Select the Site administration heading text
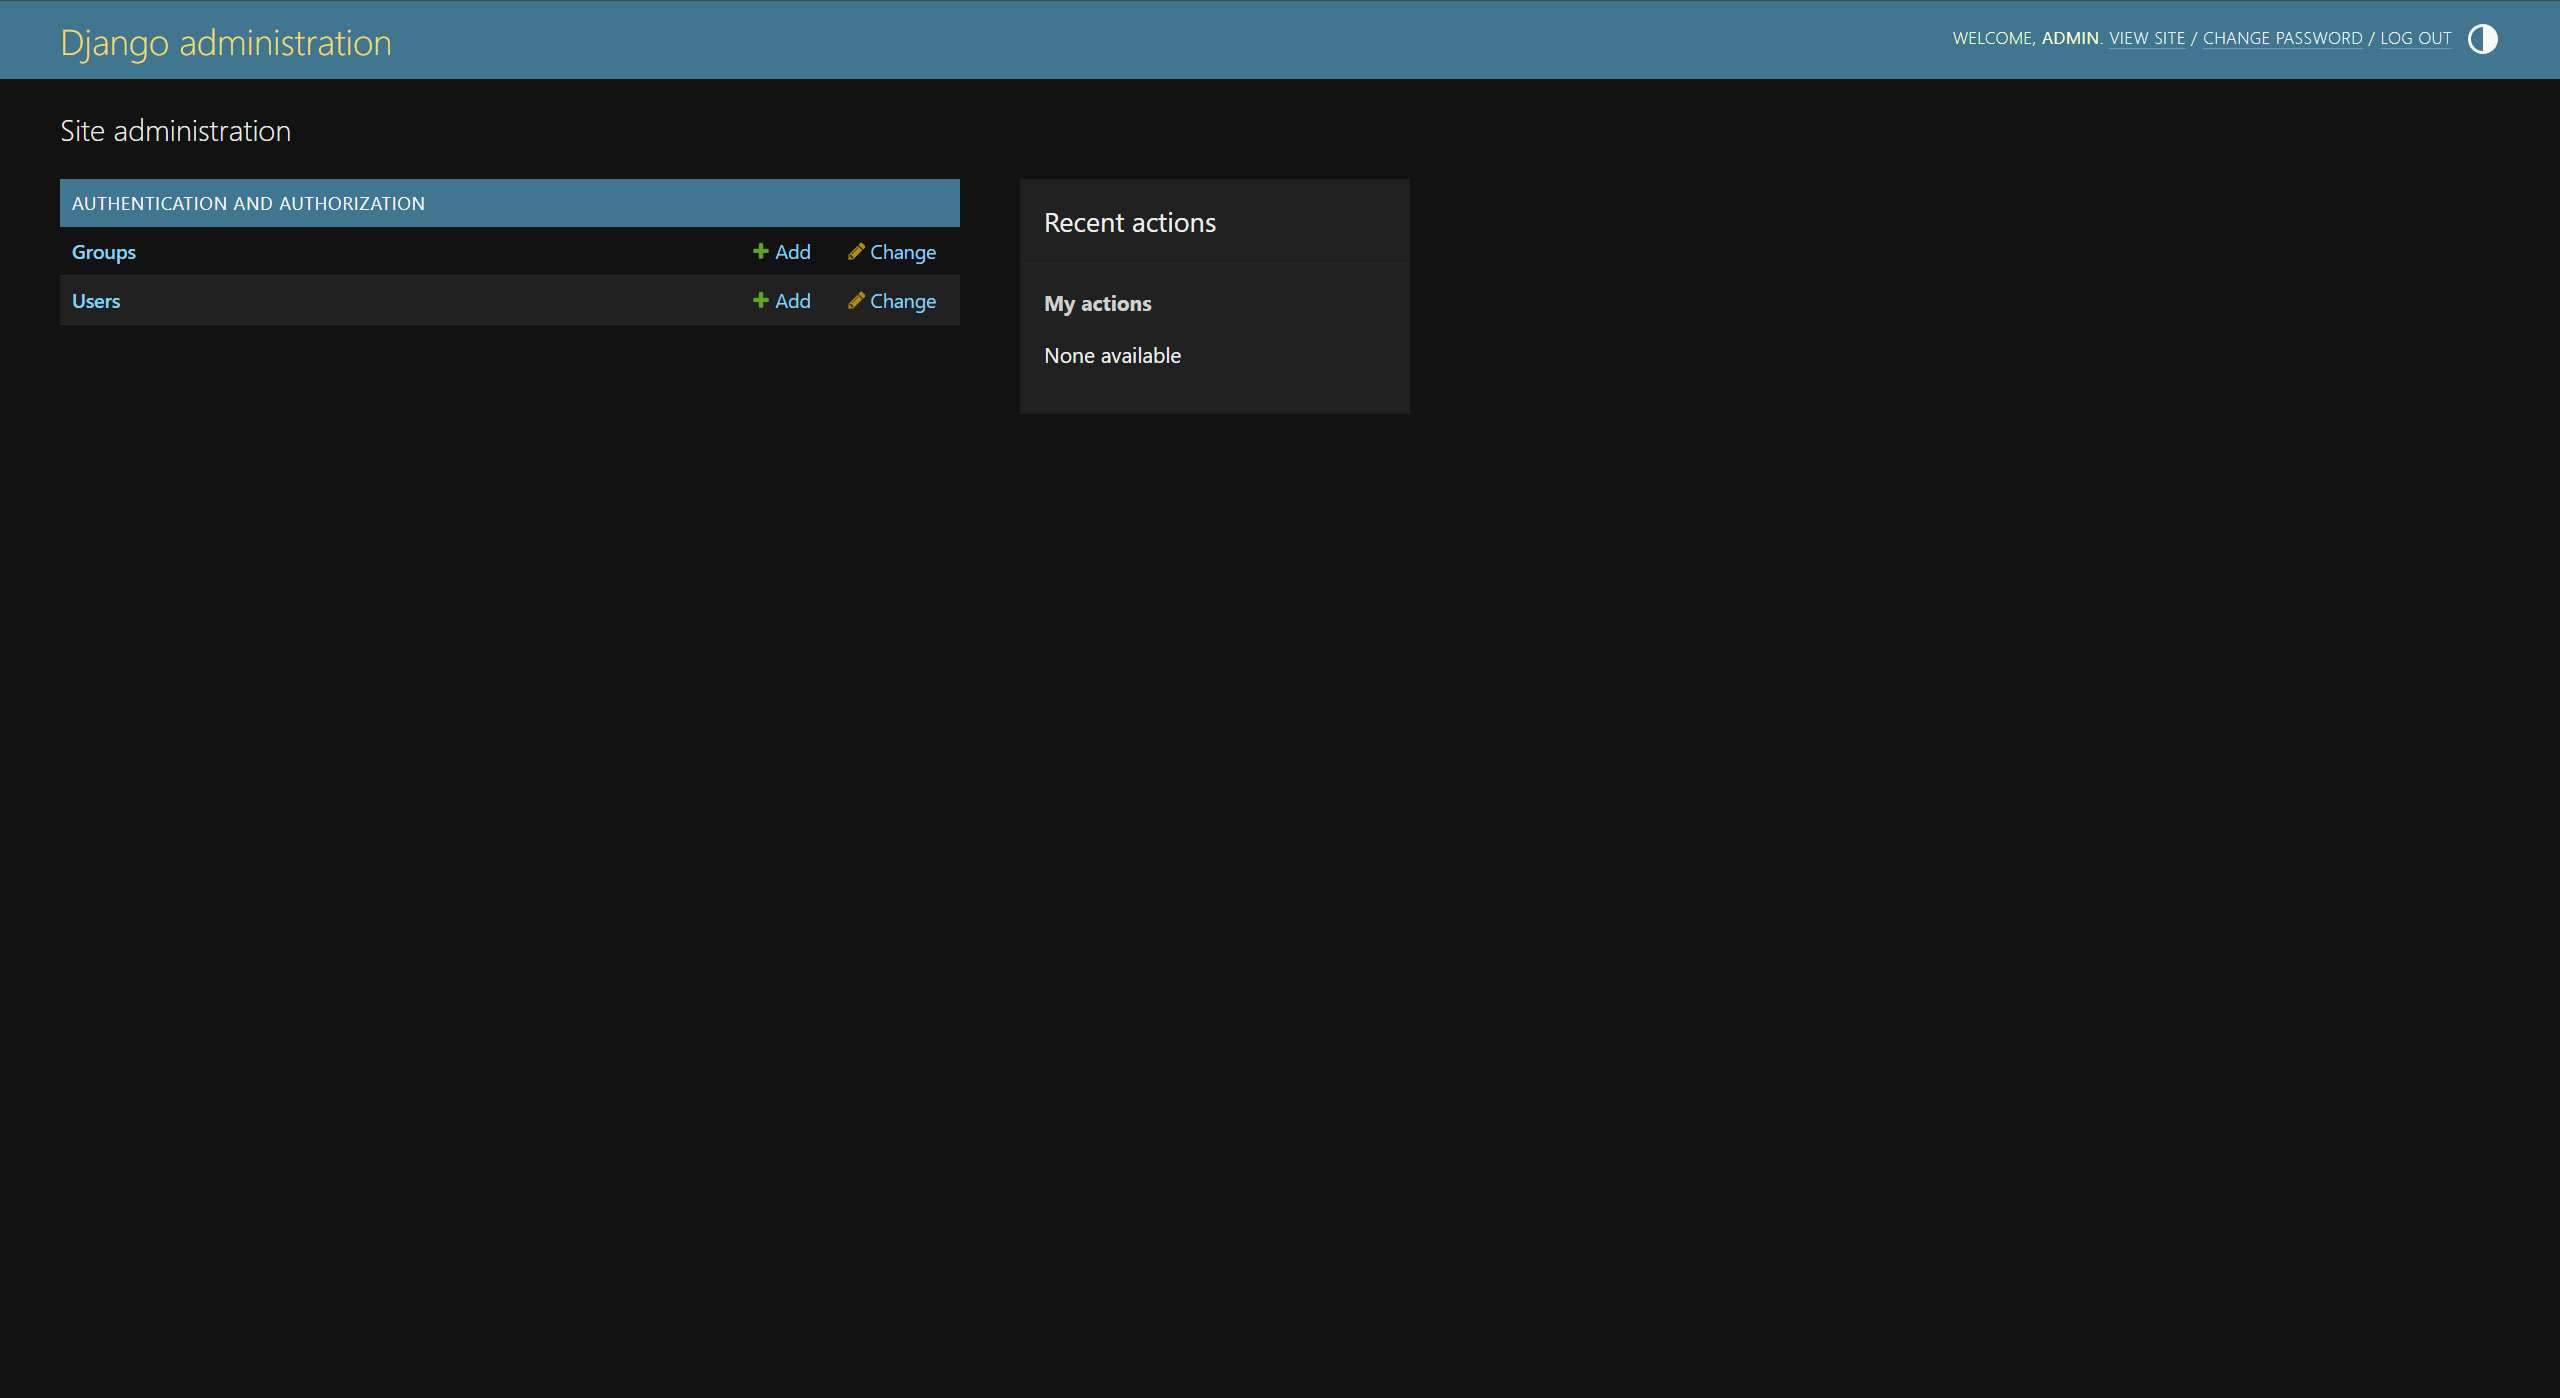 tap(176, 131)
